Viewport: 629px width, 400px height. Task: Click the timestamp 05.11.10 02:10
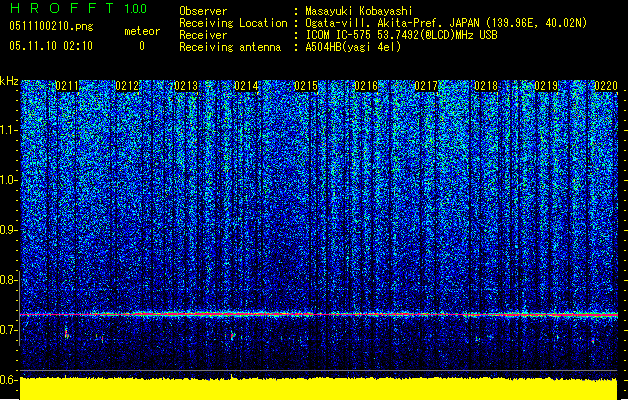tap(51, 46)
